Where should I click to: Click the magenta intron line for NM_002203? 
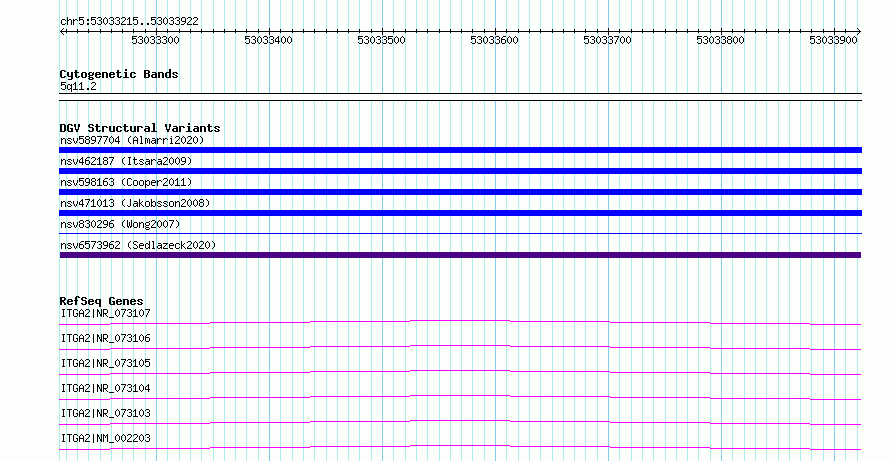point(460,447)
